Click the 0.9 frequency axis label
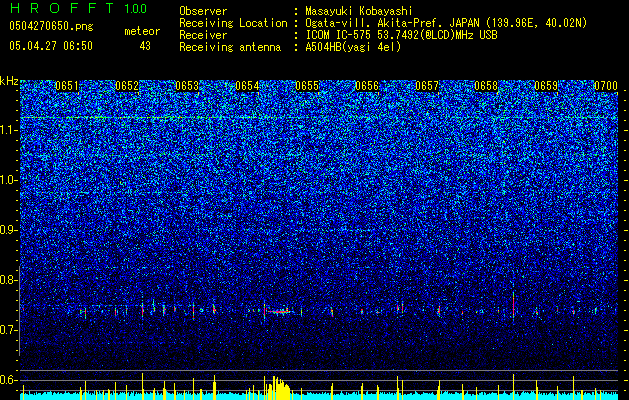The image size is (629, 400). point(8,230)
